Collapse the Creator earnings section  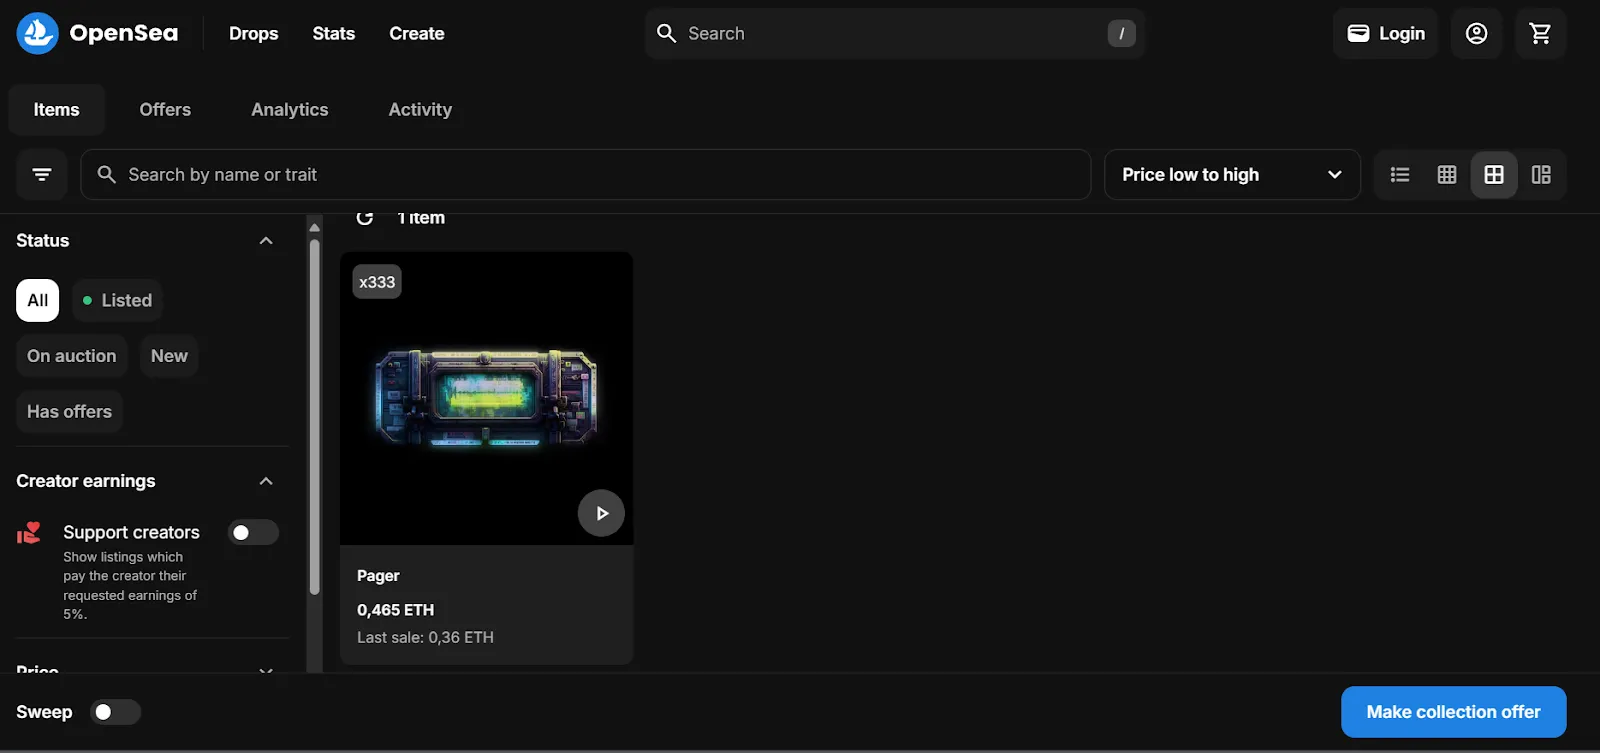click(266, 481)
